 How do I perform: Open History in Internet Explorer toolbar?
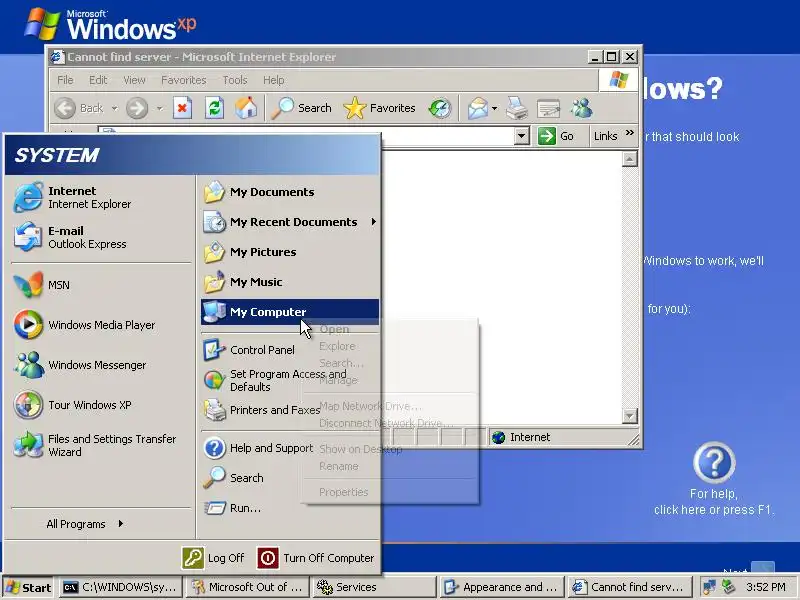coord(440,108)
